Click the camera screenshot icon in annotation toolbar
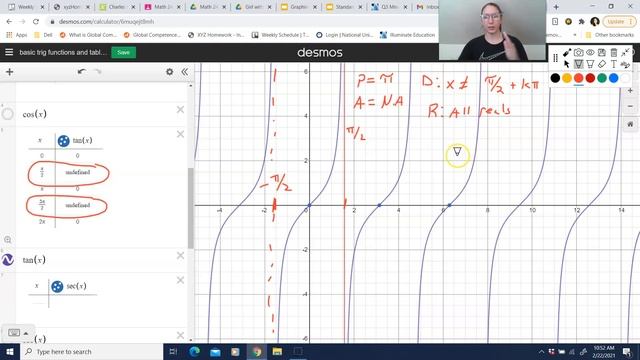 578,53
